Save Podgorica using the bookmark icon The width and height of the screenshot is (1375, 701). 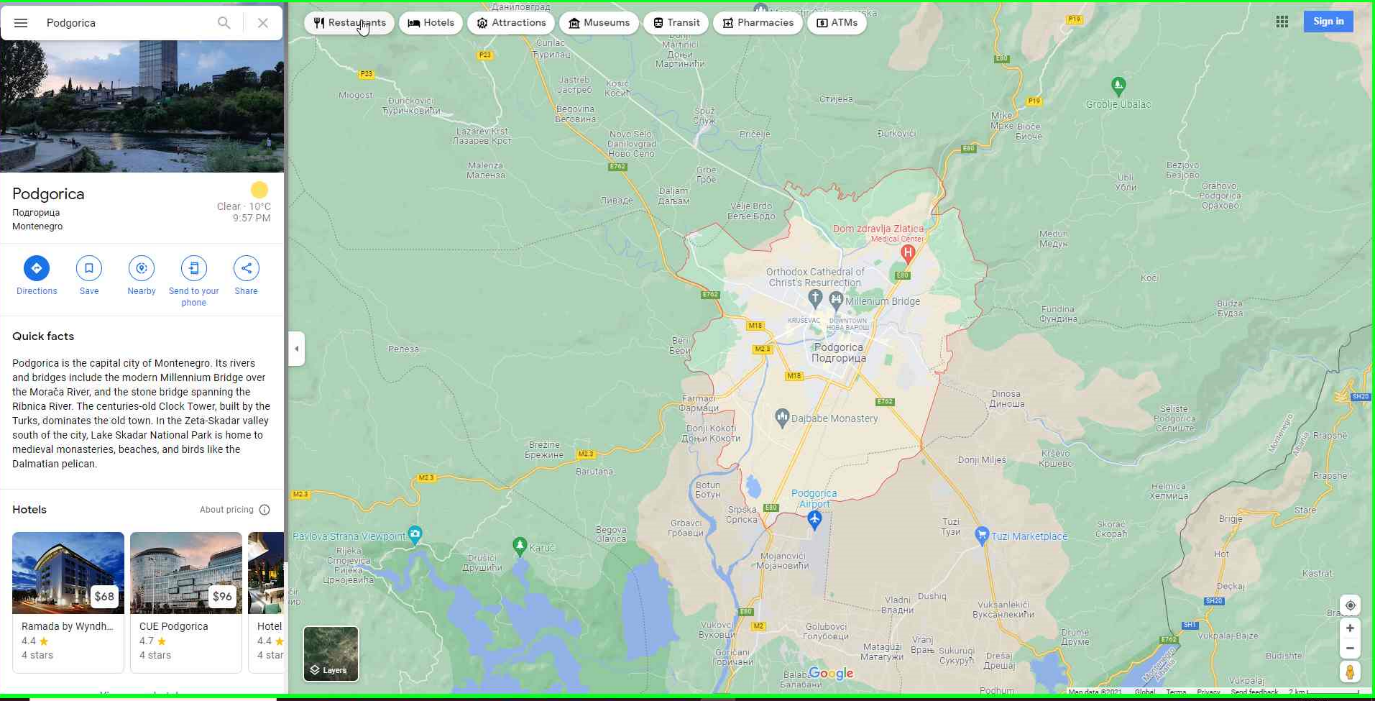[89, 268]
